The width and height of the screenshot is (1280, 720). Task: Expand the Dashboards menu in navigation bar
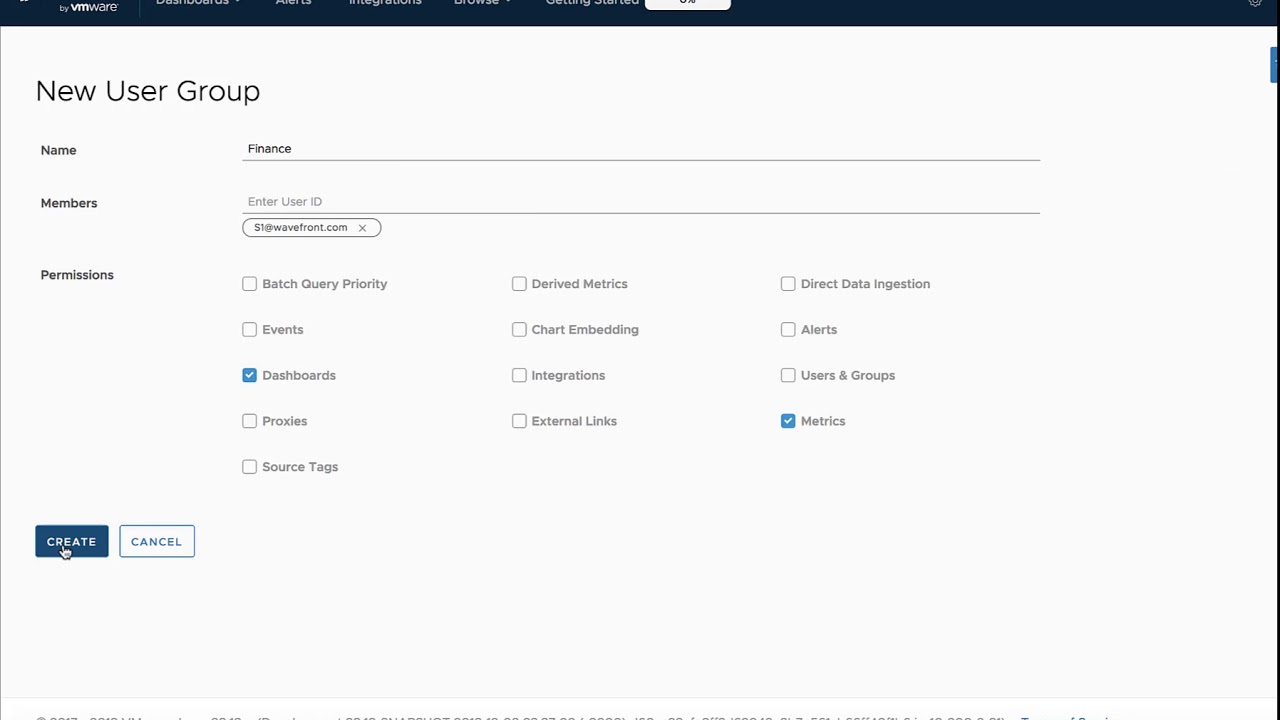pyautogui.click(x=197, y=3)
